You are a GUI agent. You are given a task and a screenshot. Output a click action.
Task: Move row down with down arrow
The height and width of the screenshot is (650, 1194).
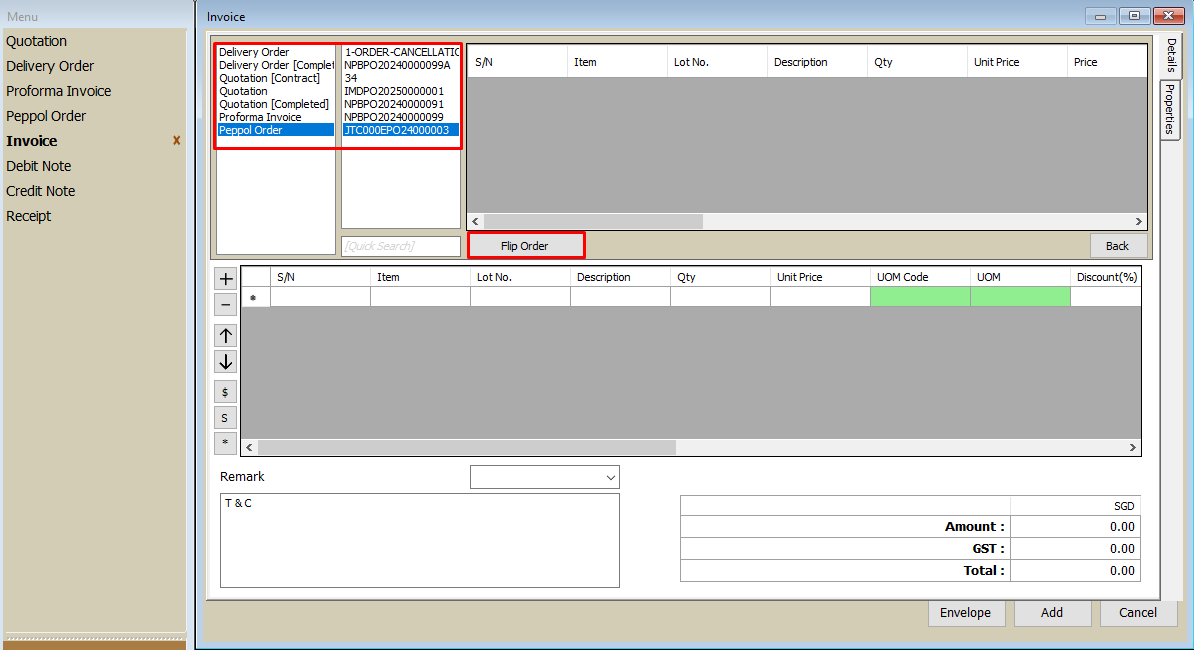tap(226, 362)
